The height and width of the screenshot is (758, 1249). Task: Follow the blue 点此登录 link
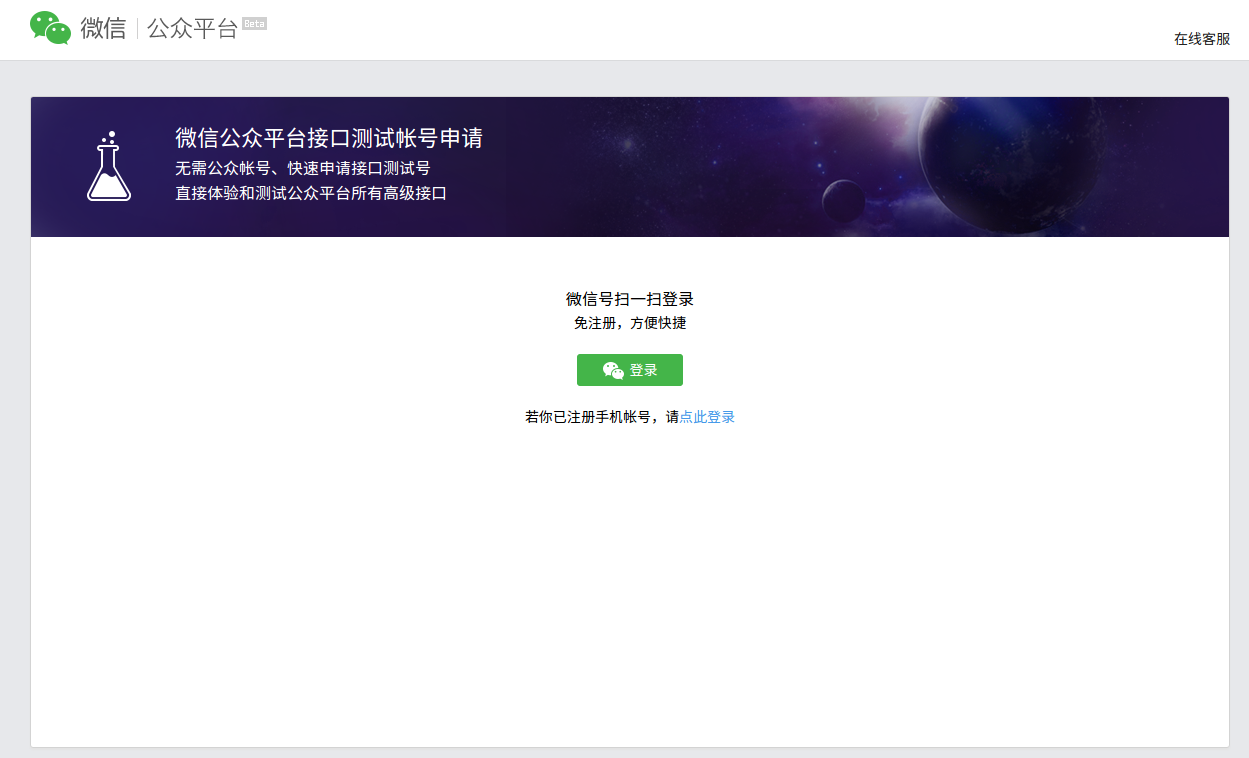[707, 417]
